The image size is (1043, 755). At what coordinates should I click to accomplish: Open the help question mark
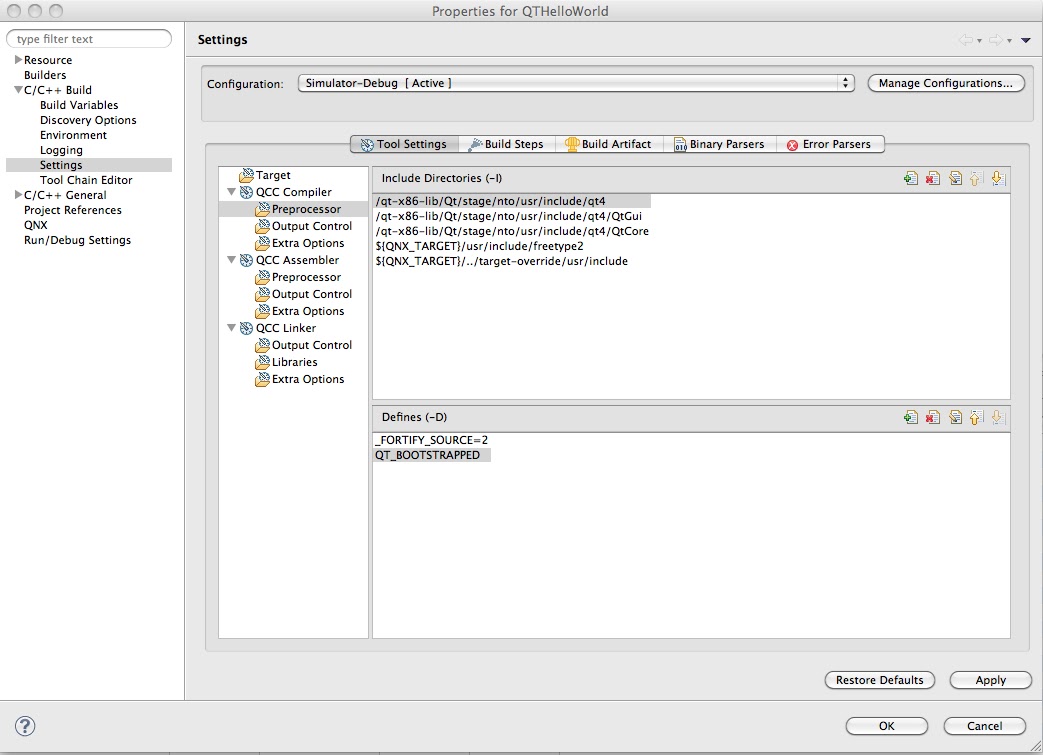(x=25, y=726)
